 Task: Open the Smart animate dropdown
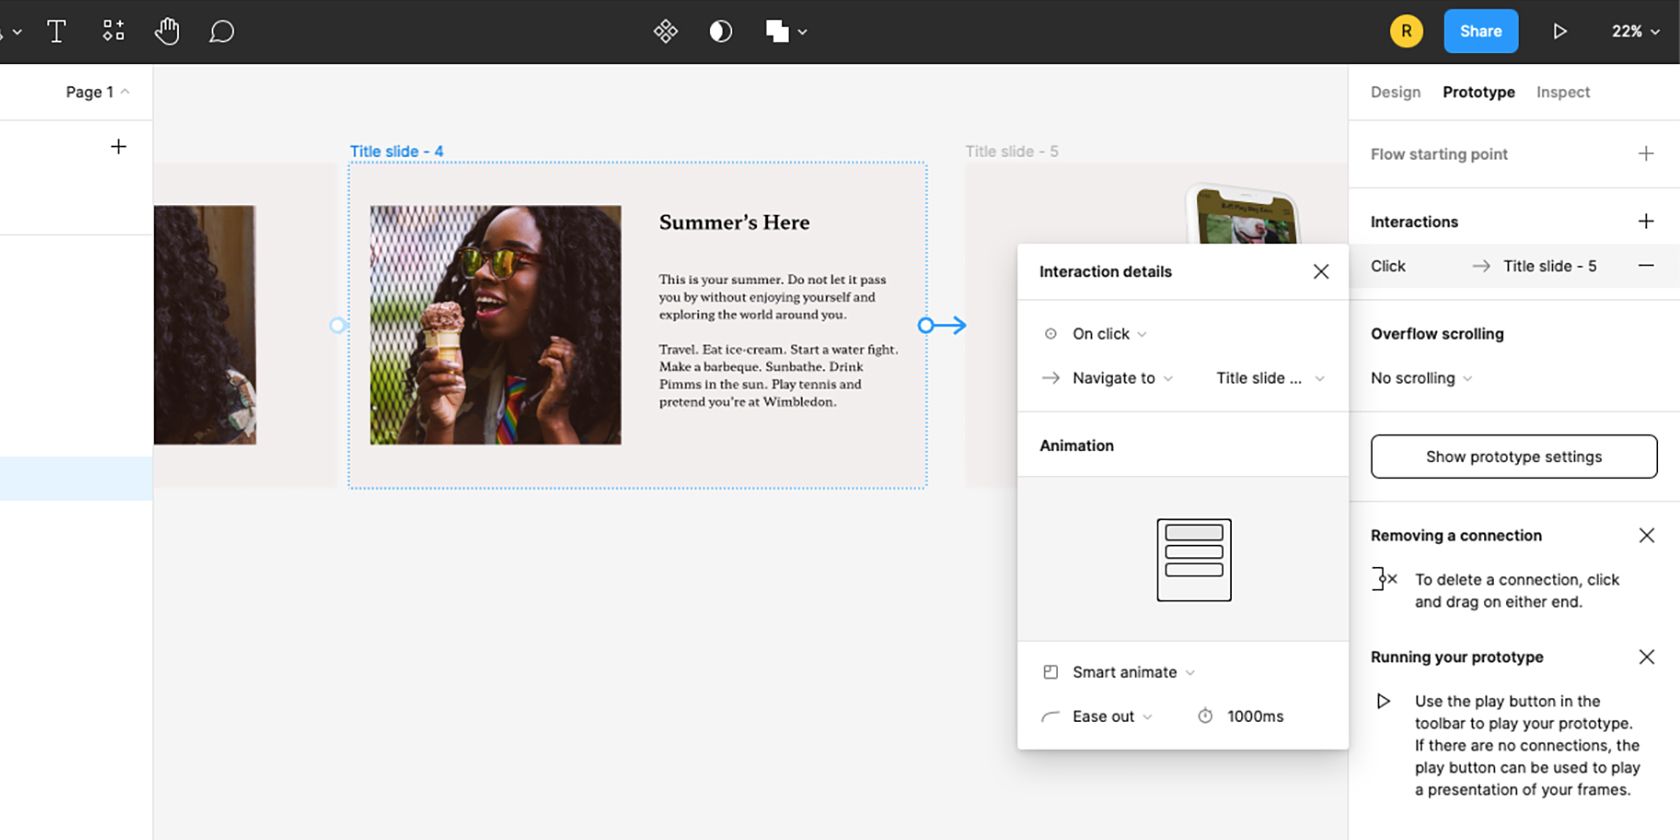pyautogui.click(x=1133, y=672)
